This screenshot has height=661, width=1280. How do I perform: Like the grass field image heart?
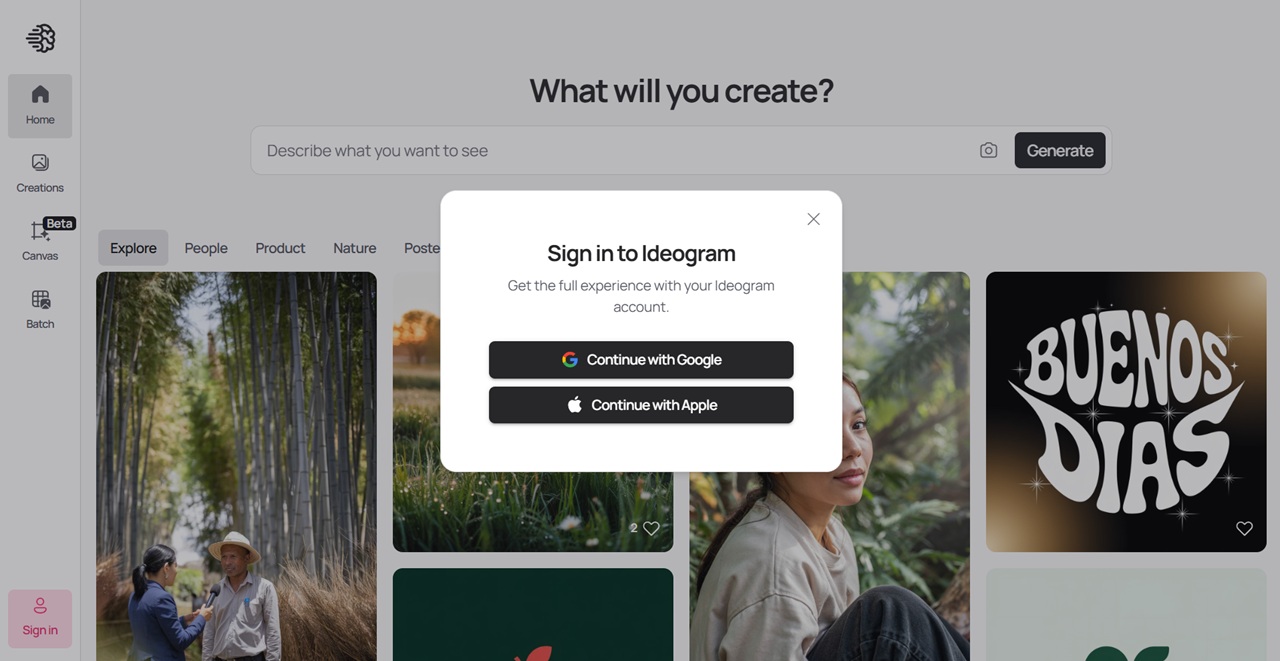651,528
